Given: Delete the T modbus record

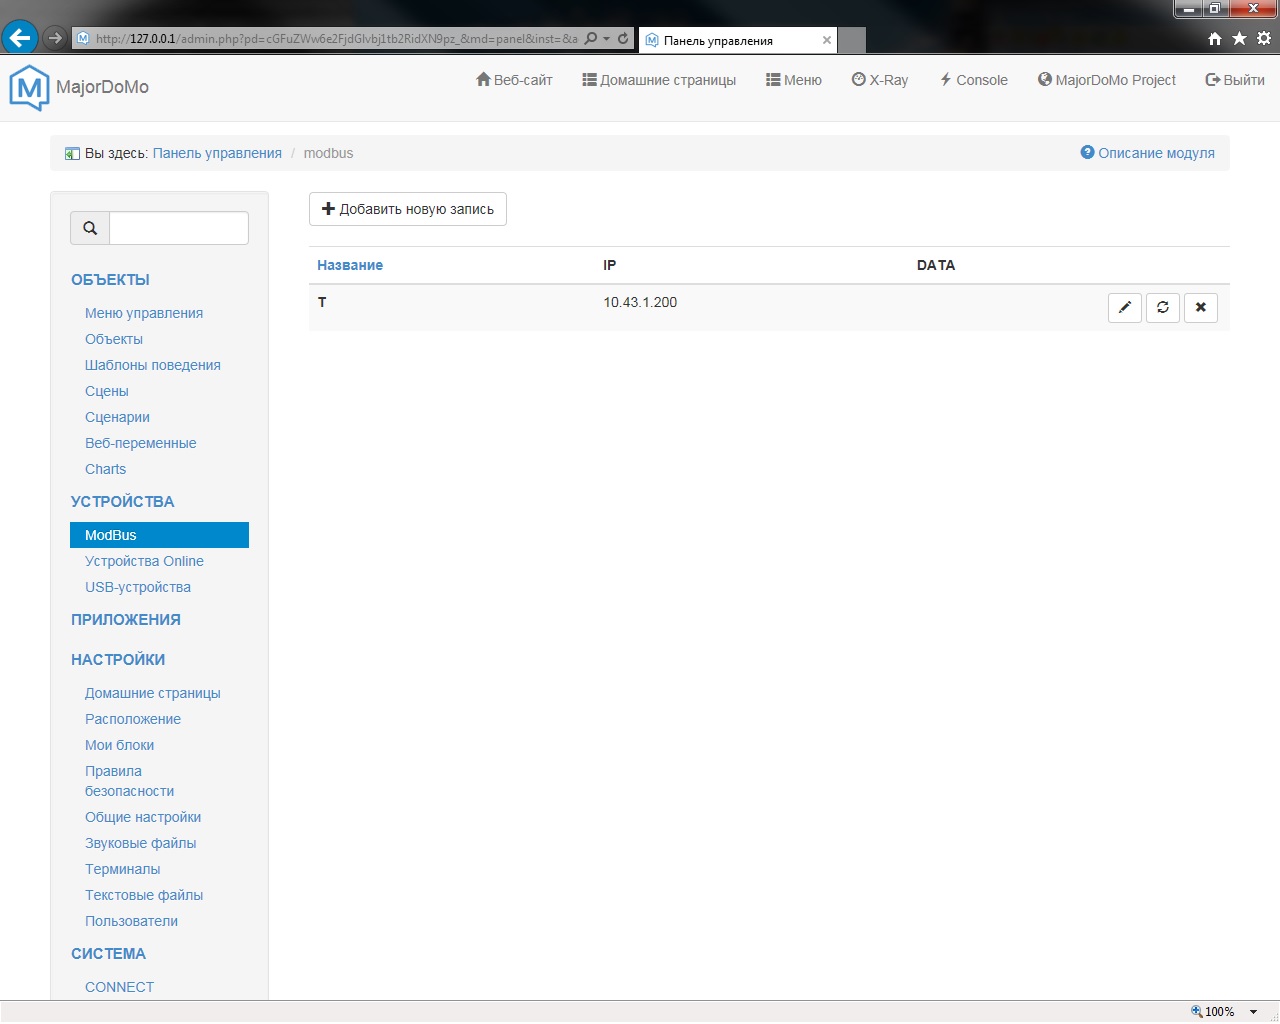Looking at the screenshot, I should (x=1201, y=307).
